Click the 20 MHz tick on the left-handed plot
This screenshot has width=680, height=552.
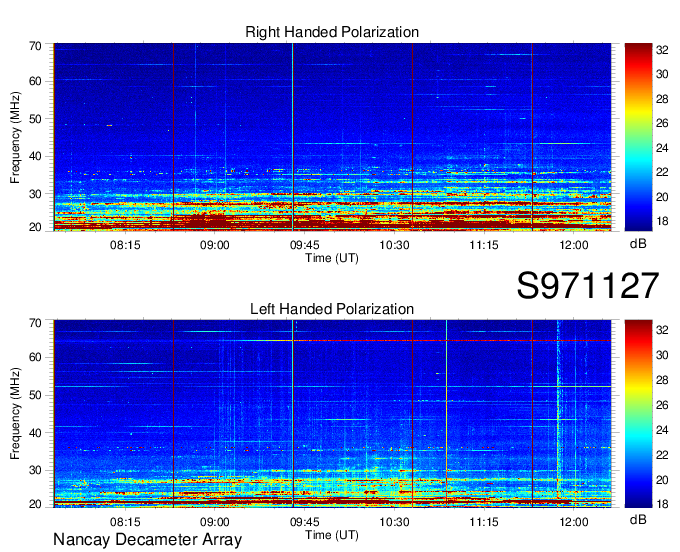pyautogui.click(x=35, y=504)
